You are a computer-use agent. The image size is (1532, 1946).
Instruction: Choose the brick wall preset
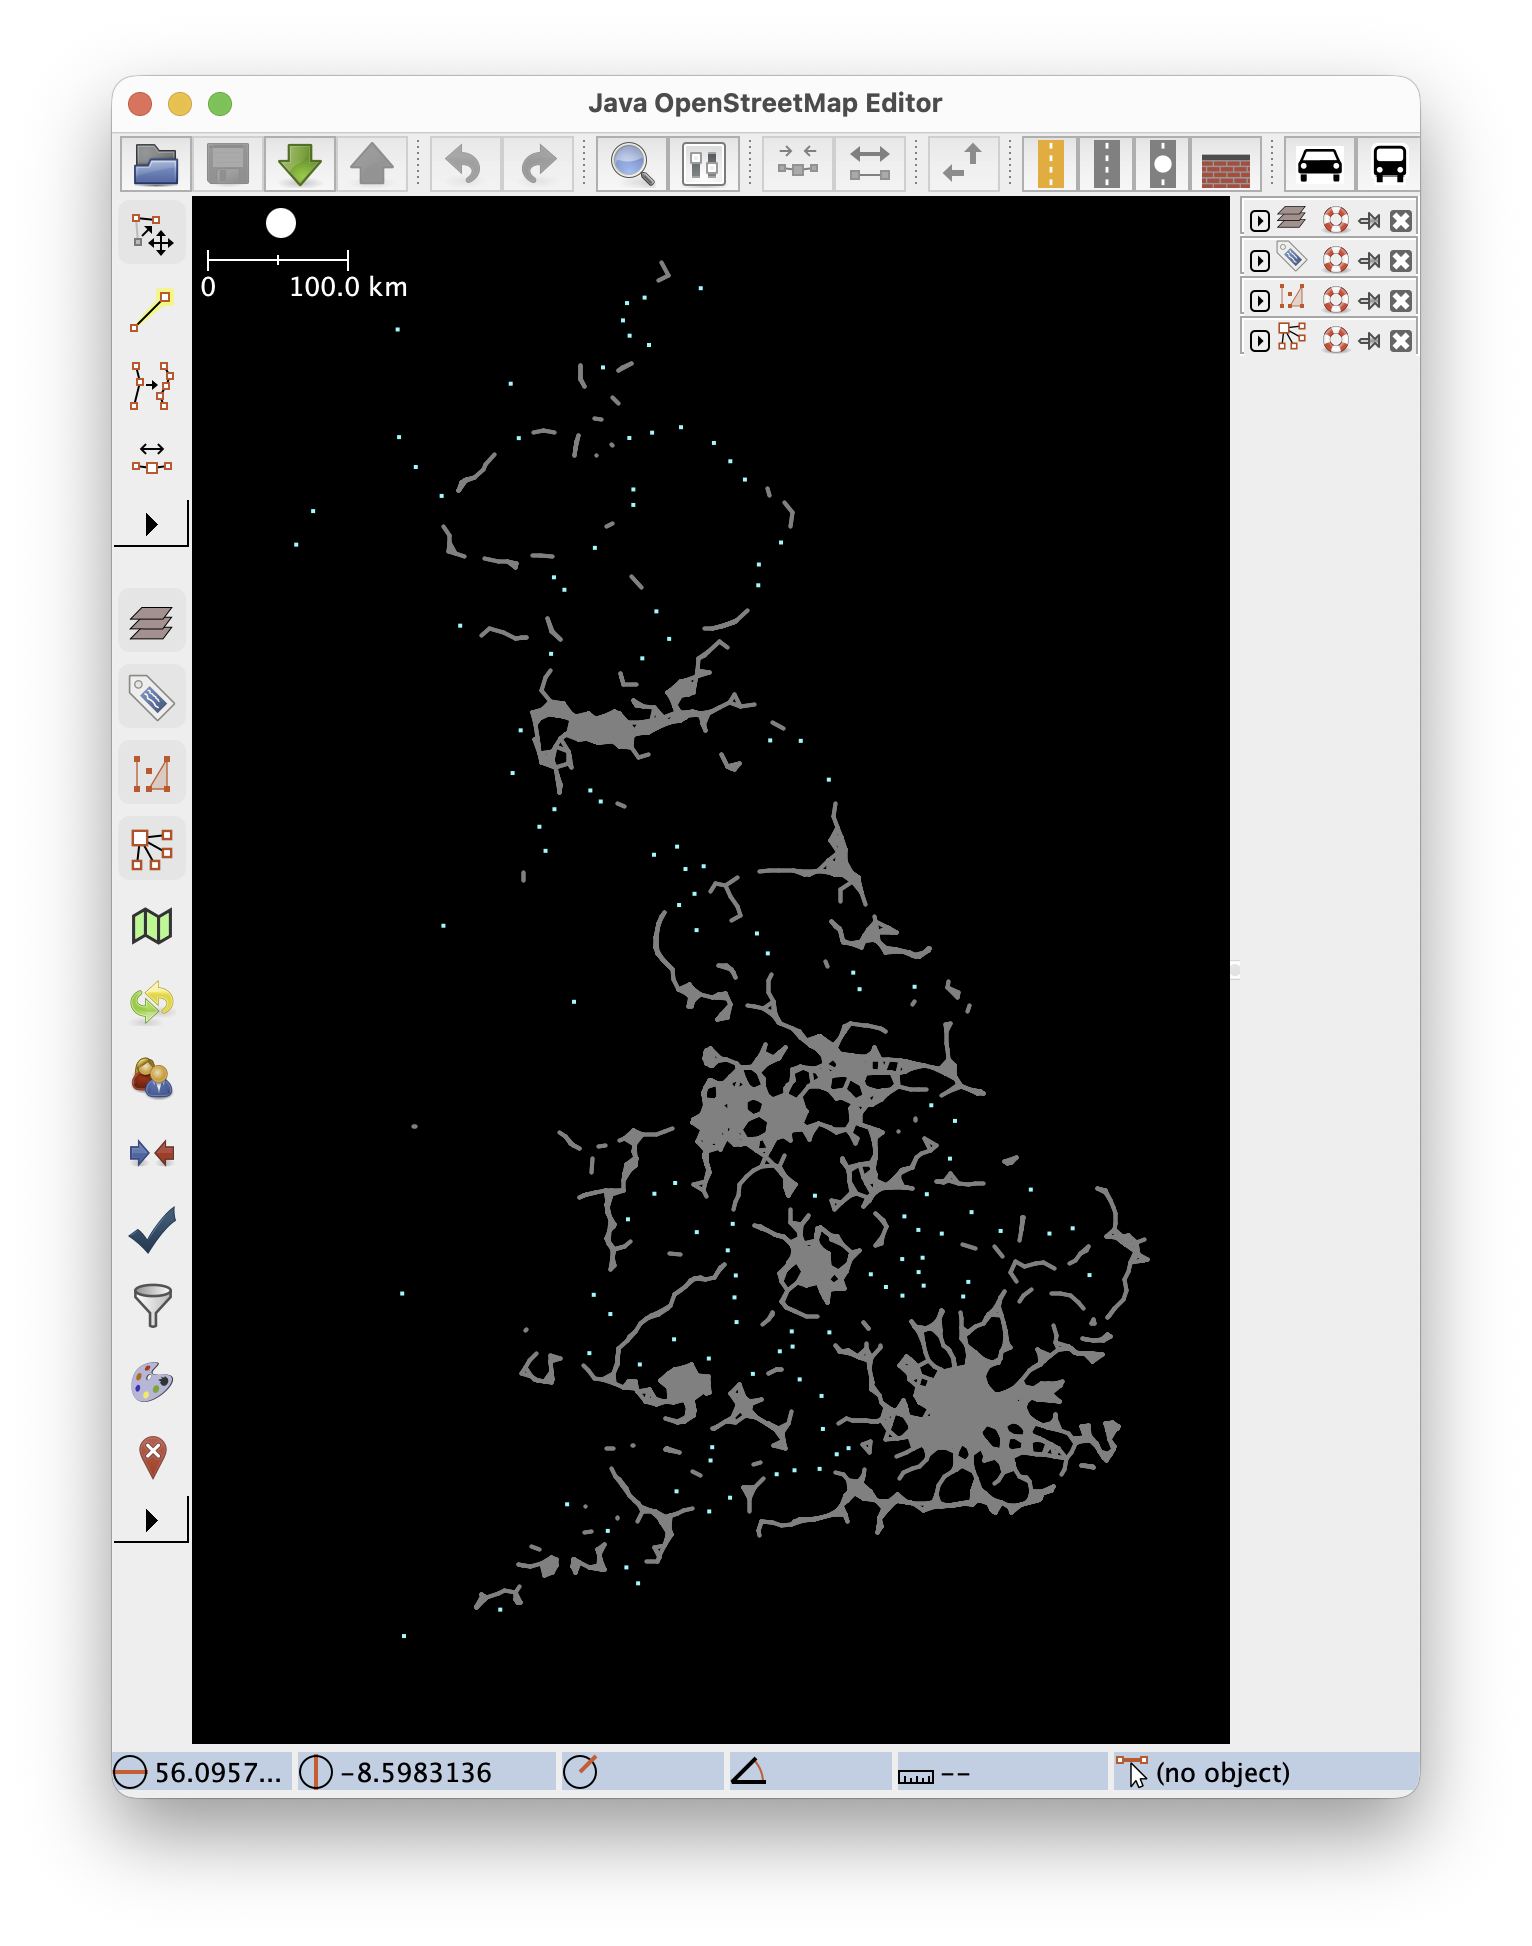[1226, 164]
